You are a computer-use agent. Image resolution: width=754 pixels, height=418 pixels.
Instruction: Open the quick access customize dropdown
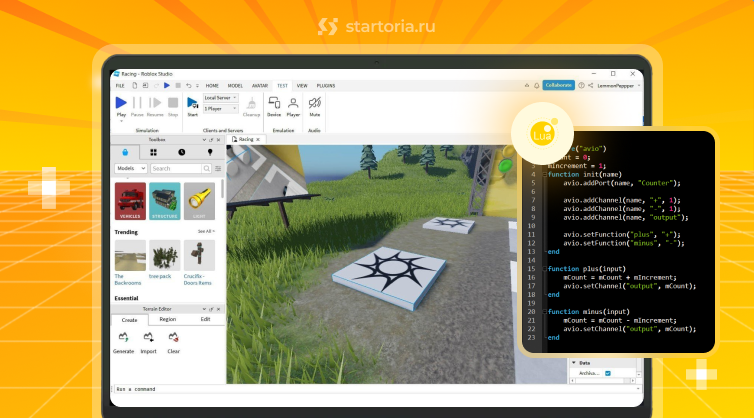click(x=197, y=86)
